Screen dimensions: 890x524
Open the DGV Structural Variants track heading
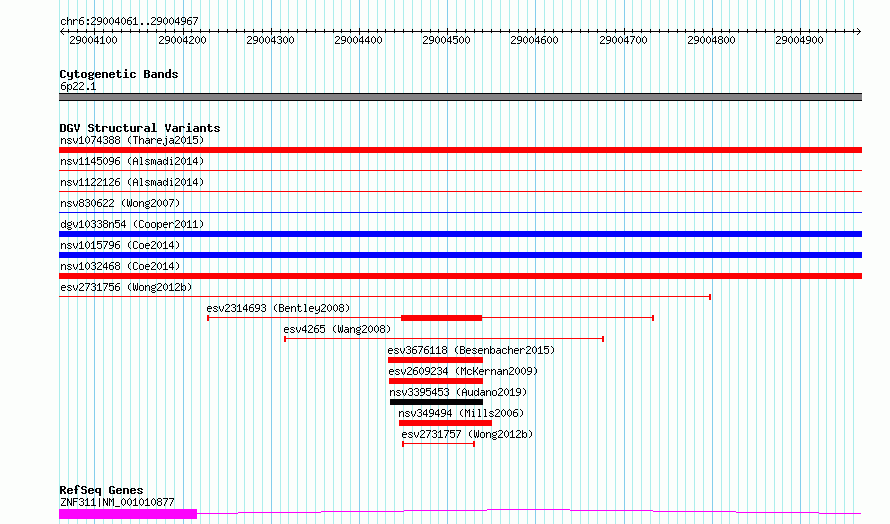[x=140, y=128]
